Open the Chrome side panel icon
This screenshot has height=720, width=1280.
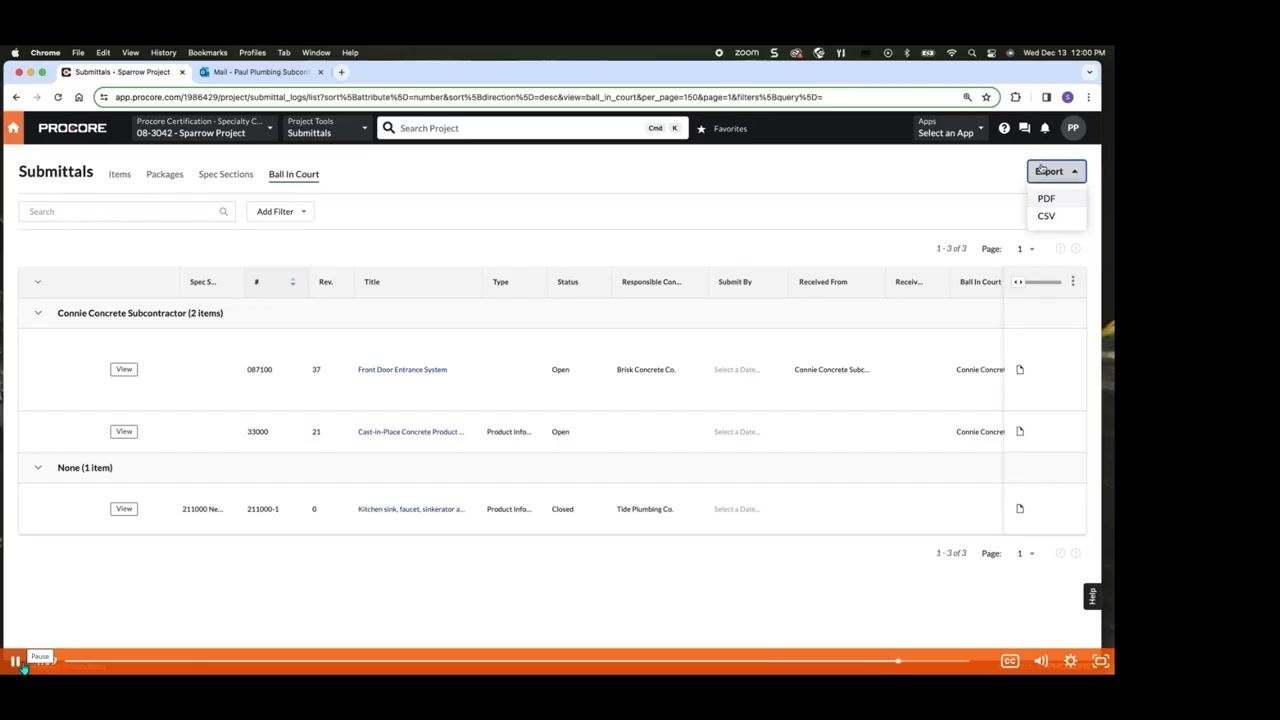pyautogui.click(x=1046, y=97)
